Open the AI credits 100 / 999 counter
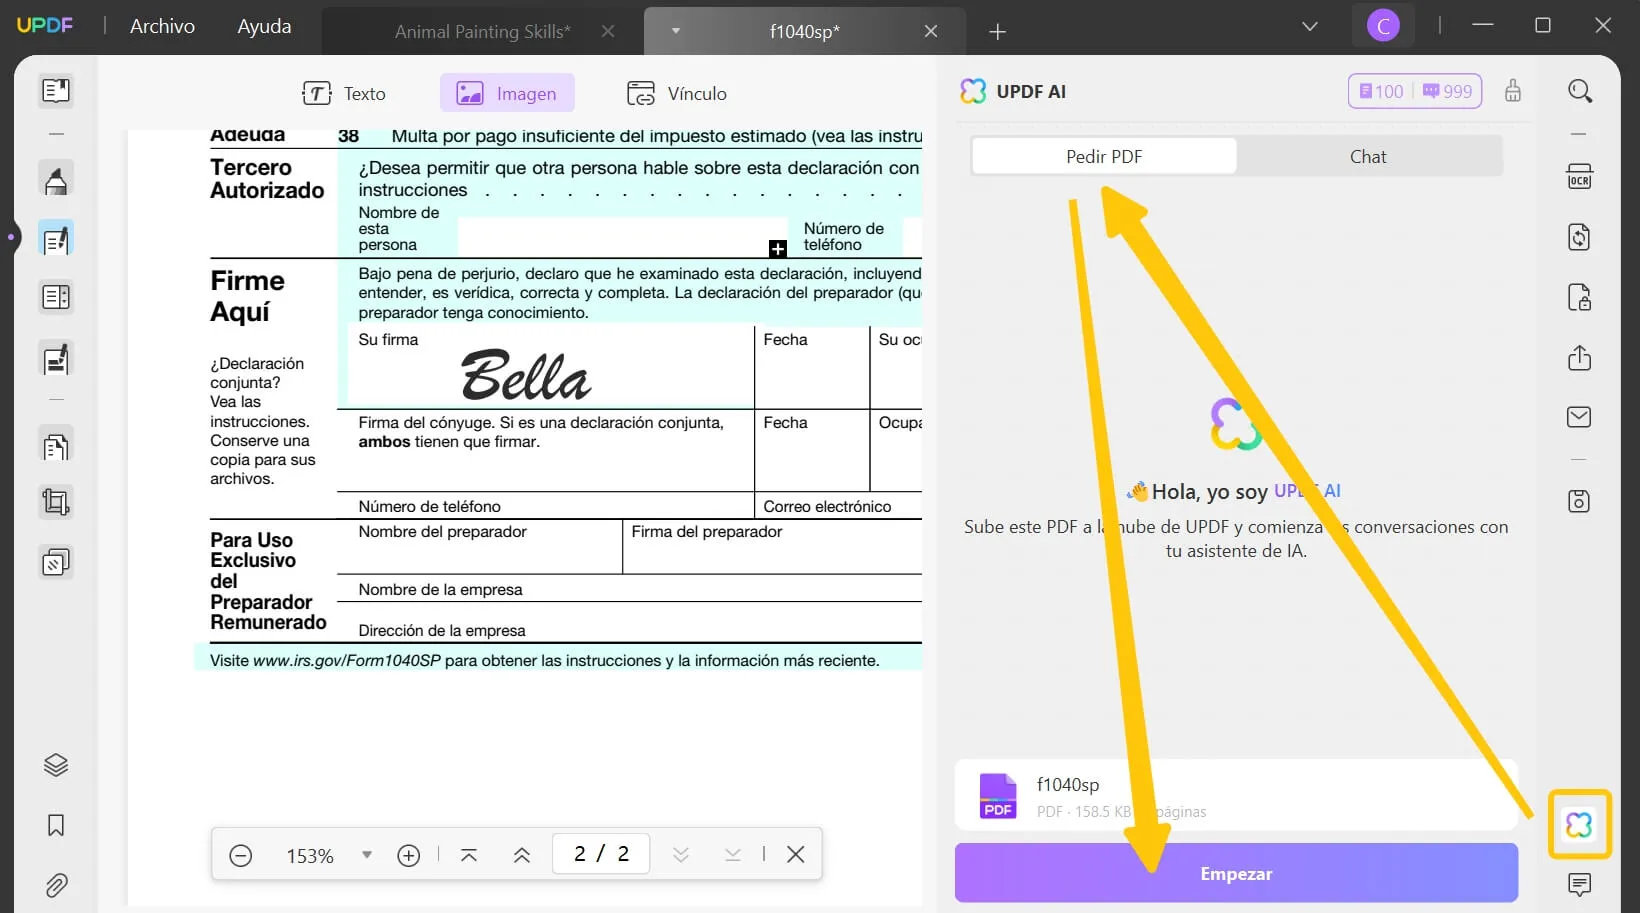The height and width of the screenshot is (913, 1640). pyautogui.click(x=1415, y=91)
